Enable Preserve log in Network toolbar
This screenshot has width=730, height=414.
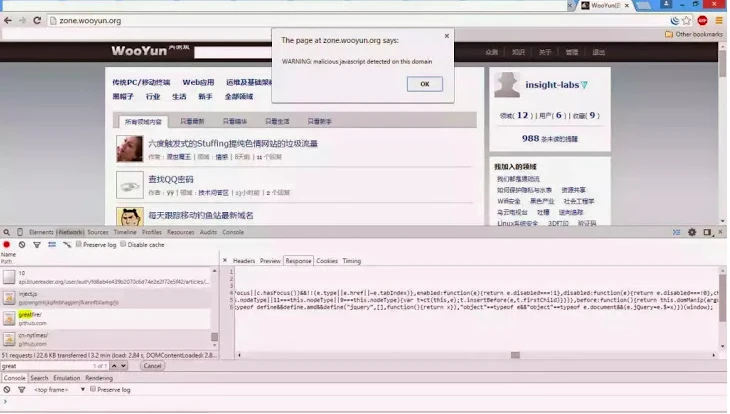(x=79, y=244)
